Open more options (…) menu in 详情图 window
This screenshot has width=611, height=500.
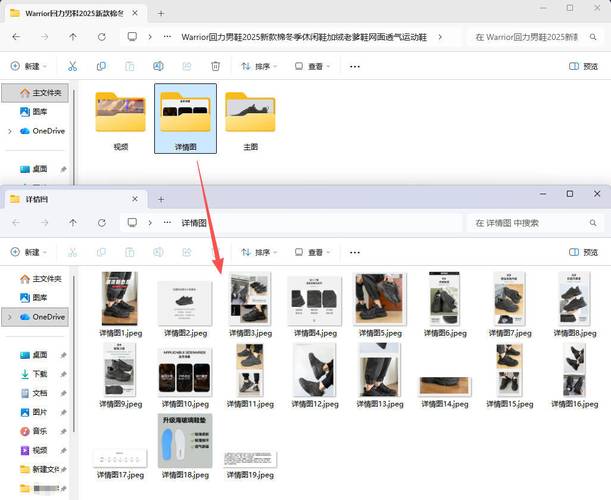coord(354,252)
